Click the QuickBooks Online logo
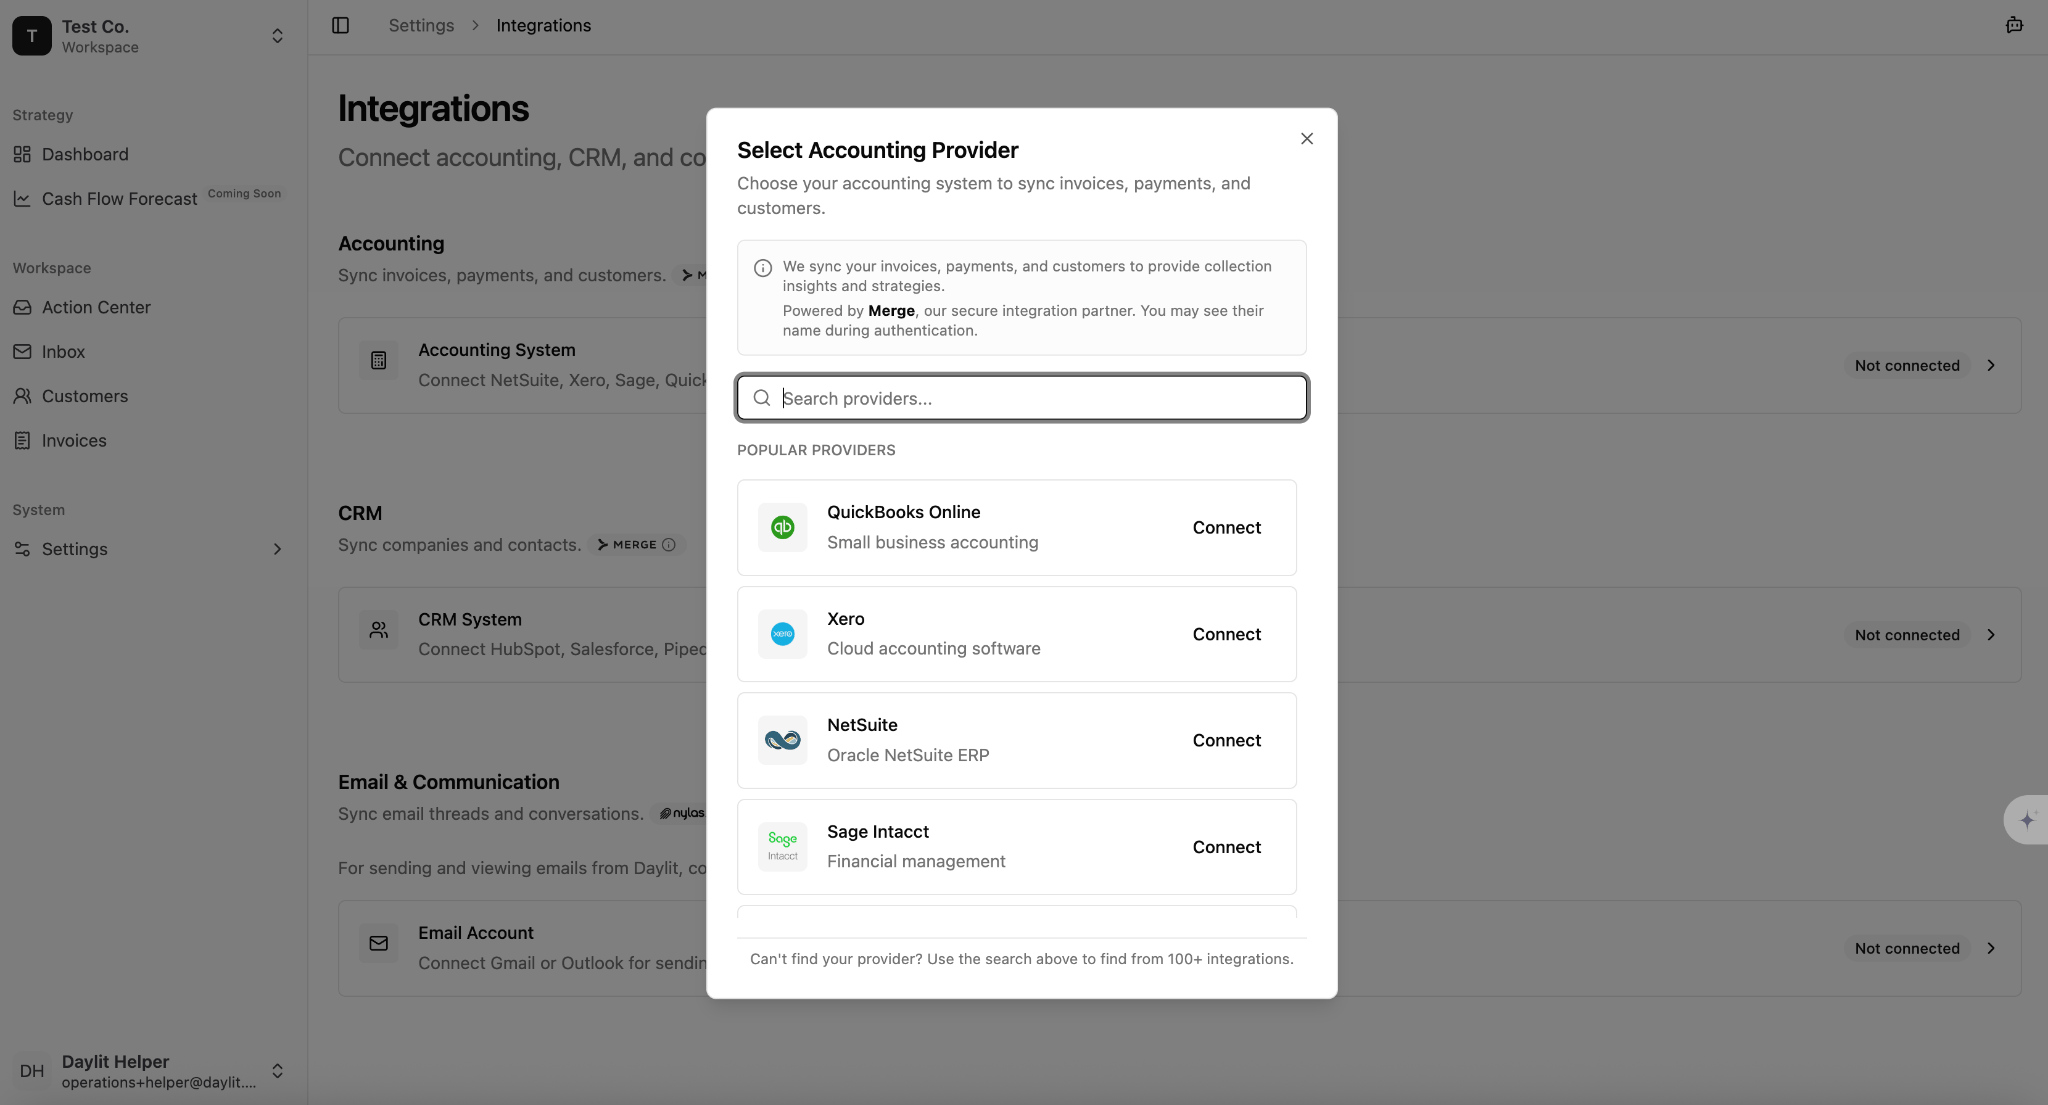 pyautogui.click(x=782, y=527)
